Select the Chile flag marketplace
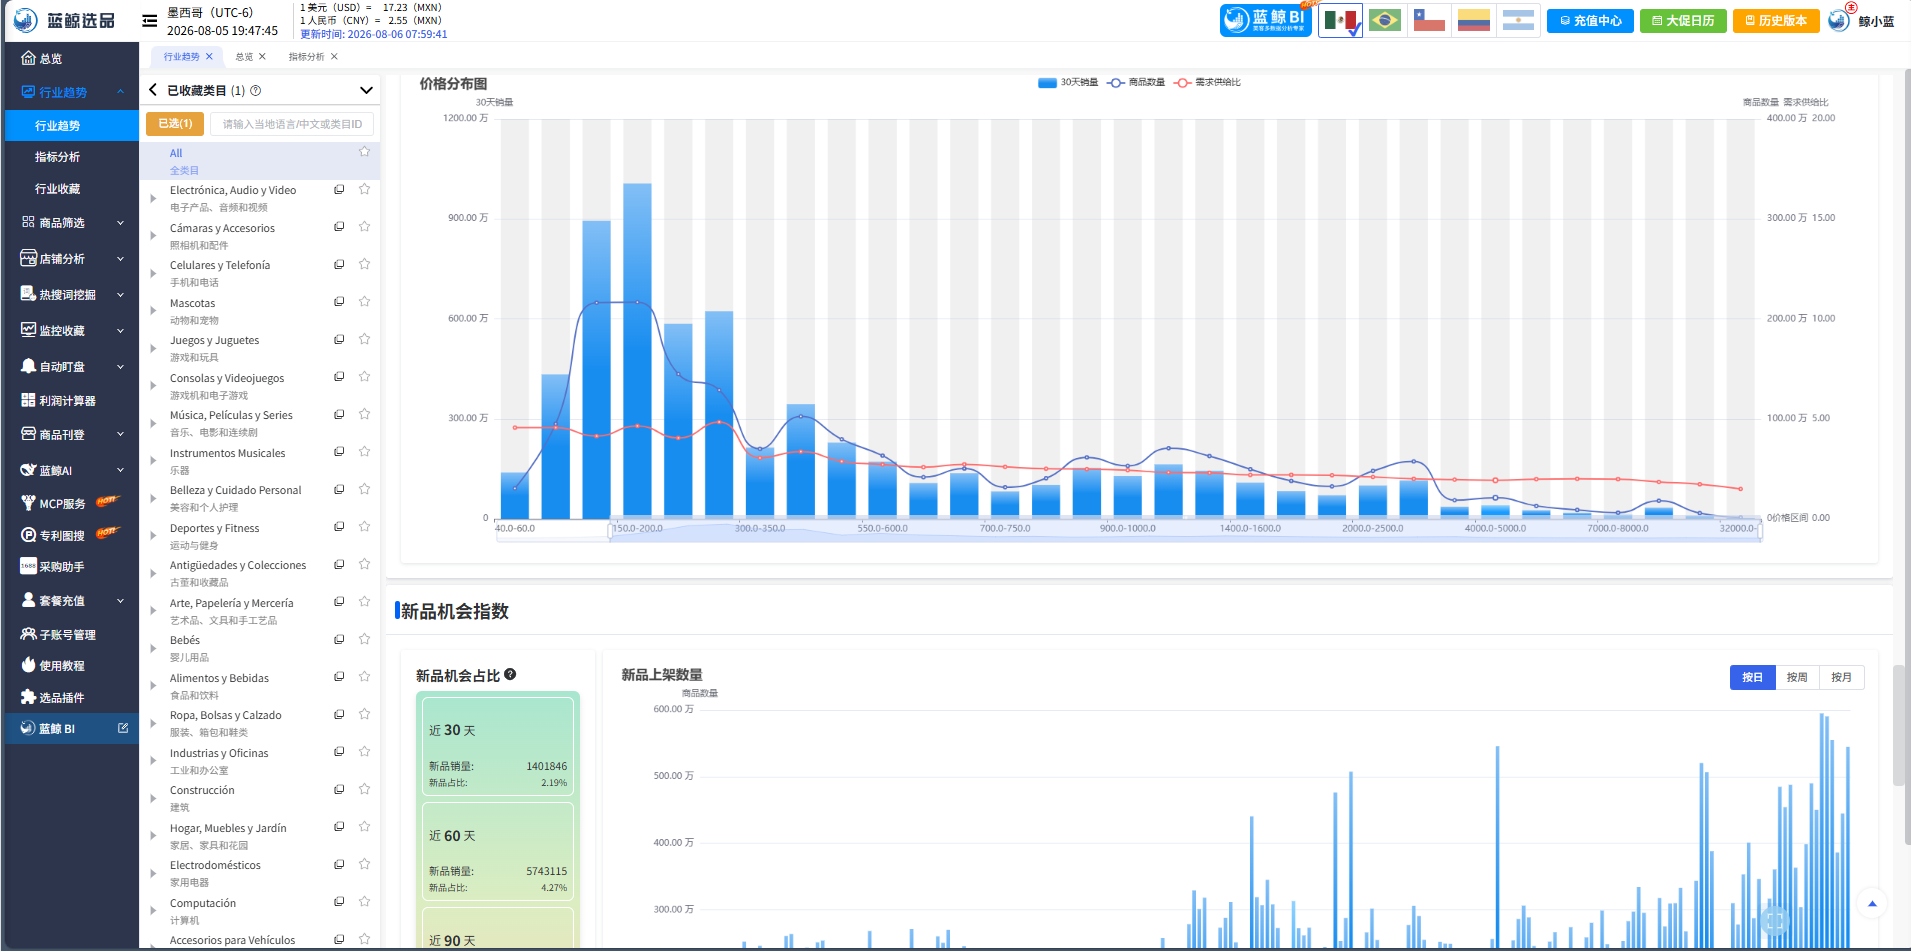1911x951 pixels. [x=1429, y=20]
